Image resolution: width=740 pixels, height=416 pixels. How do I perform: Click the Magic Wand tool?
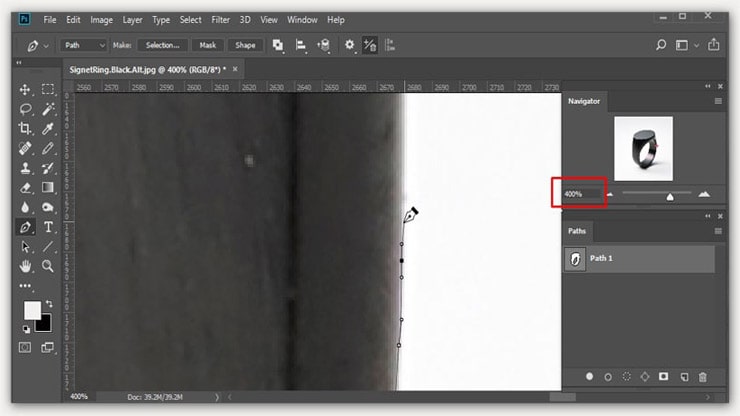[x=47, y=109]
